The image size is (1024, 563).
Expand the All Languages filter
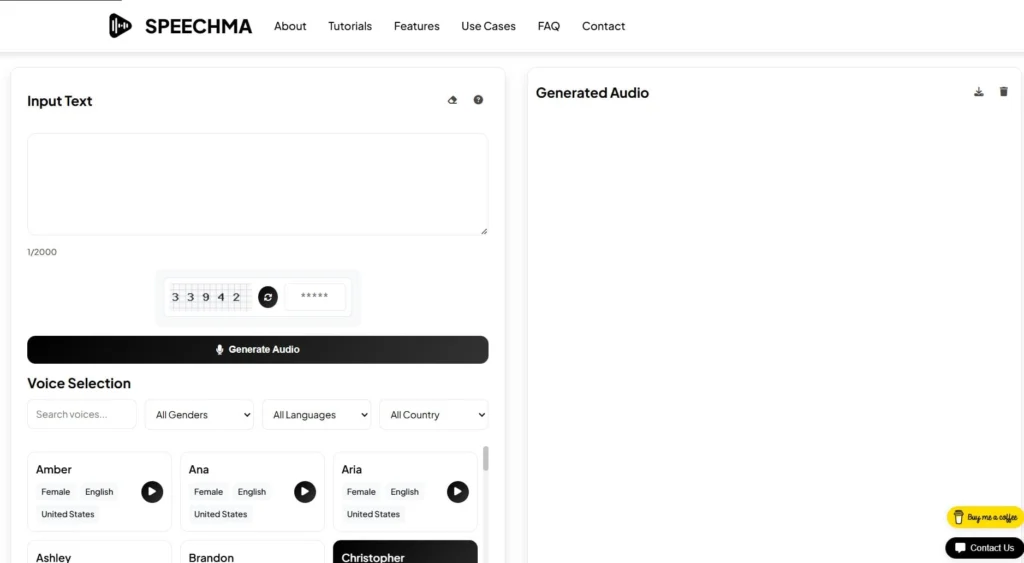click(x=317, y=415)
